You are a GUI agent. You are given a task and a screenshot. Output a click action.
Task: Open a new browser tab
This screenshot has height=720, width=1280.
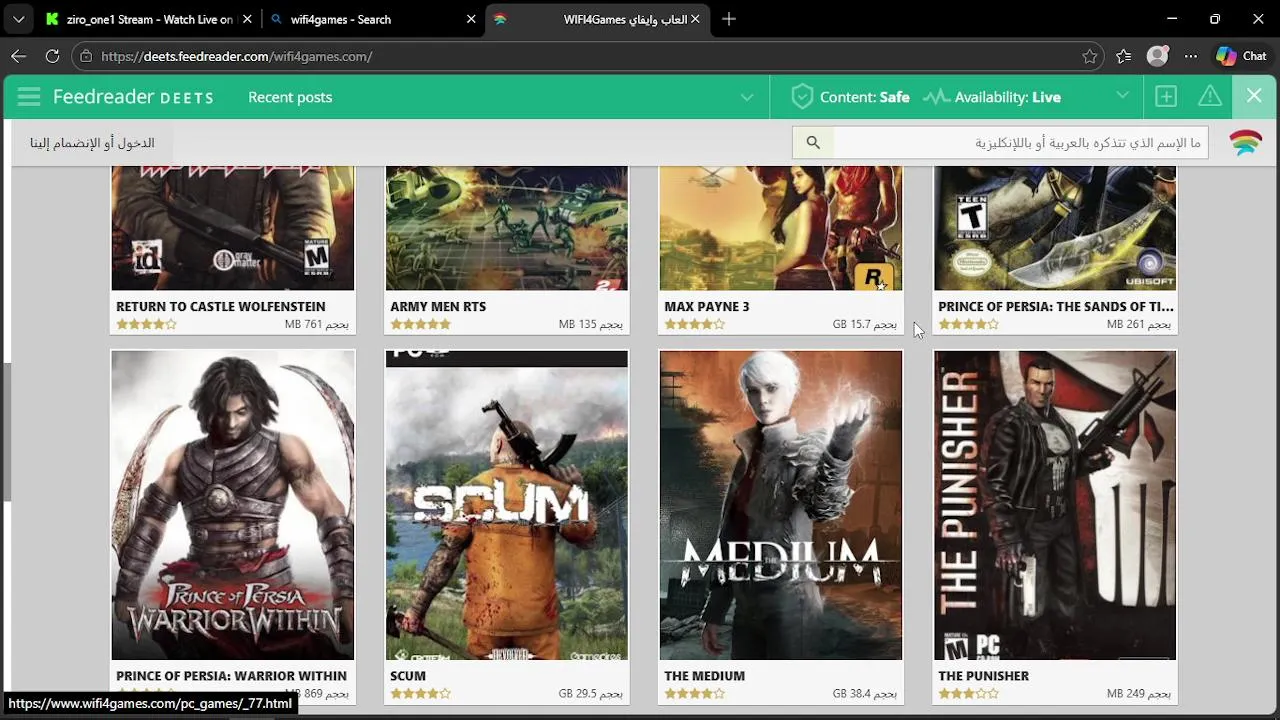(728, 19)
